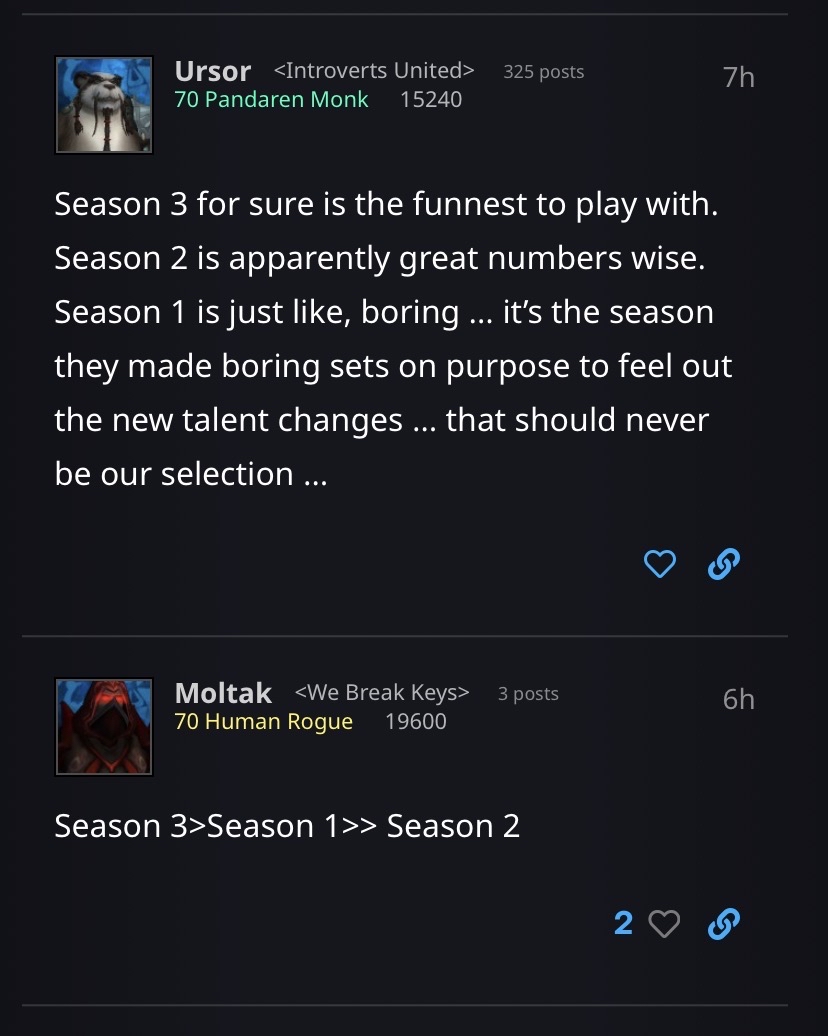828x1036 pixels.
Task: Select Moltak's "Season 3>Season 1>> Season 2" text
Action: pos(287,826)
